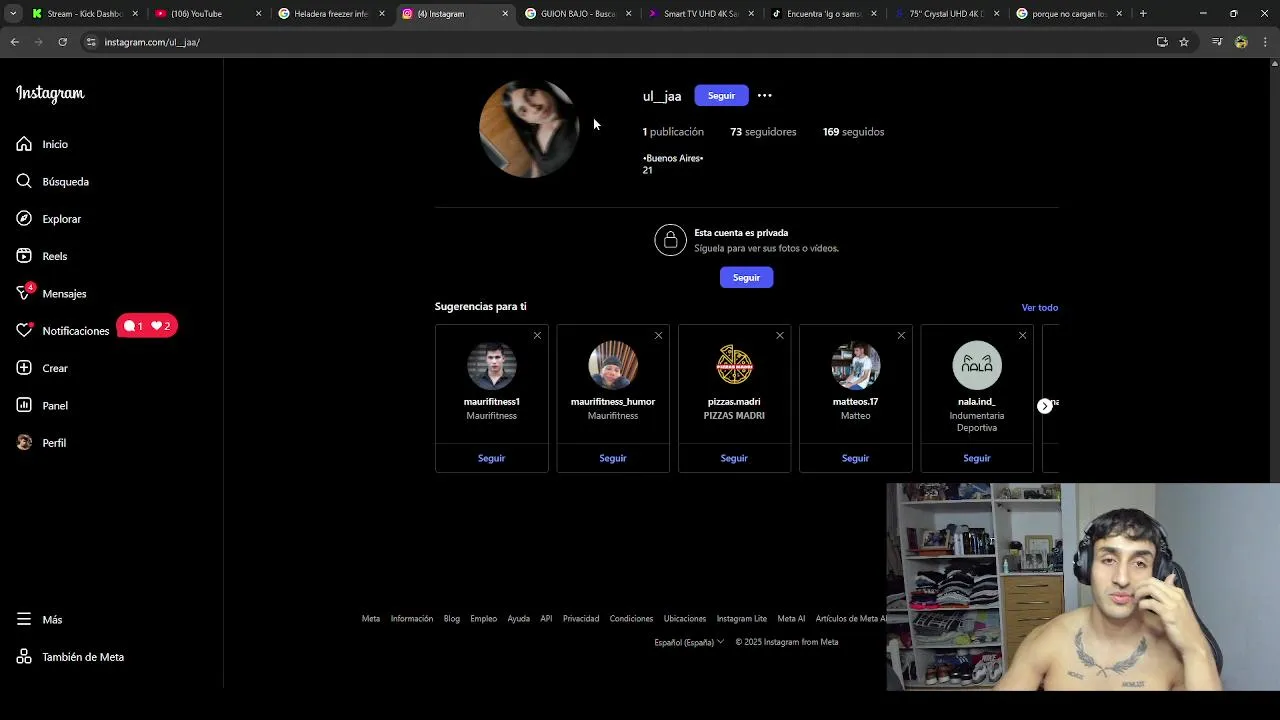Open Más hamburger menu
Viewport: 1280px width, 720px height.
click(24, 620)
